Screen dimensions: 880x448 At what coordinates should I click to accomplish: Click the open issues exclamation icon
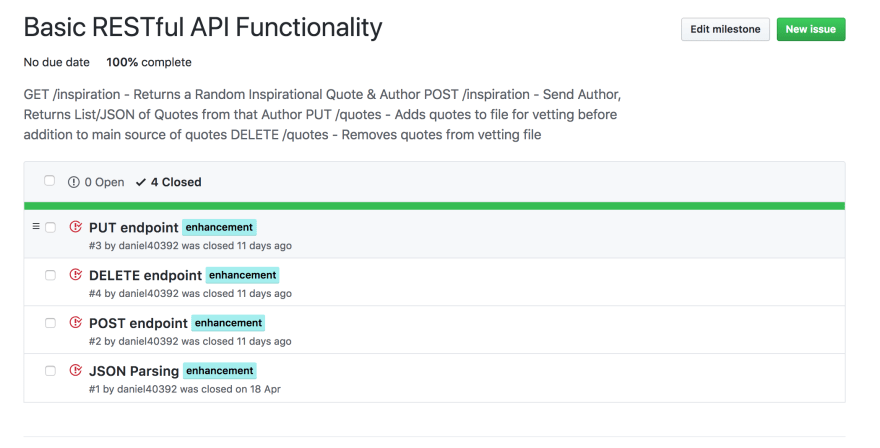(74, 182)
